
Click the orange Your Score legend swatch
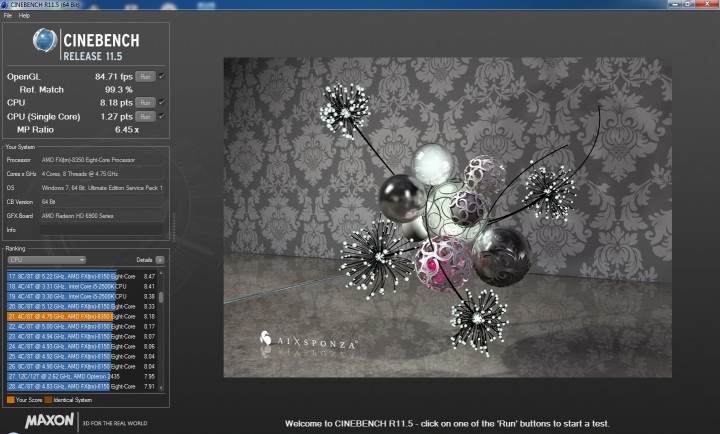point(11,400)
